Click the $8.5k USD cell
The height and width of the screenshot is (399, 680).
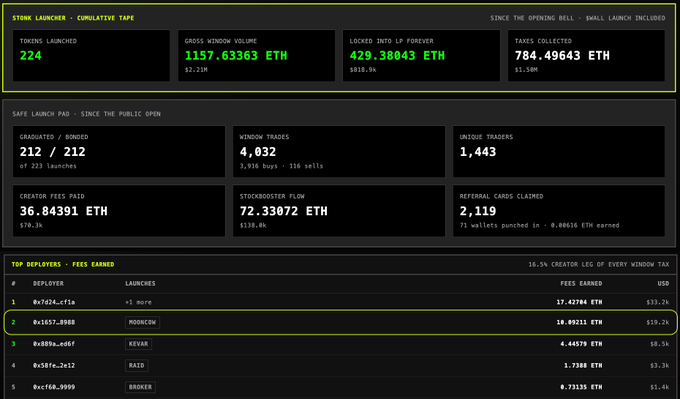pos(659,344)
